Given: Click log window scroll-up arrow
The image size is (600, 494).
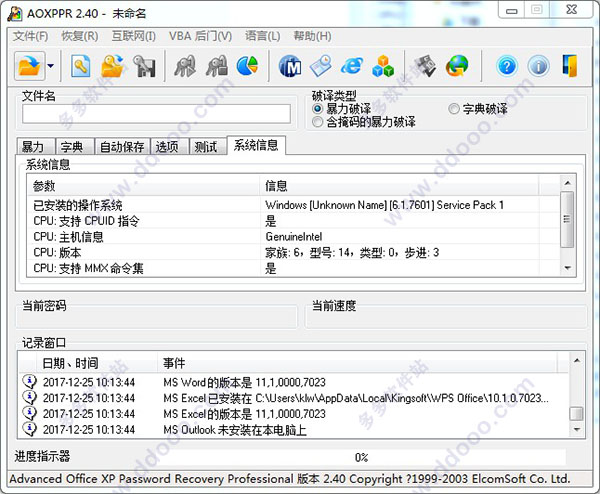Looking at the screenshot, I should [577, 360].
